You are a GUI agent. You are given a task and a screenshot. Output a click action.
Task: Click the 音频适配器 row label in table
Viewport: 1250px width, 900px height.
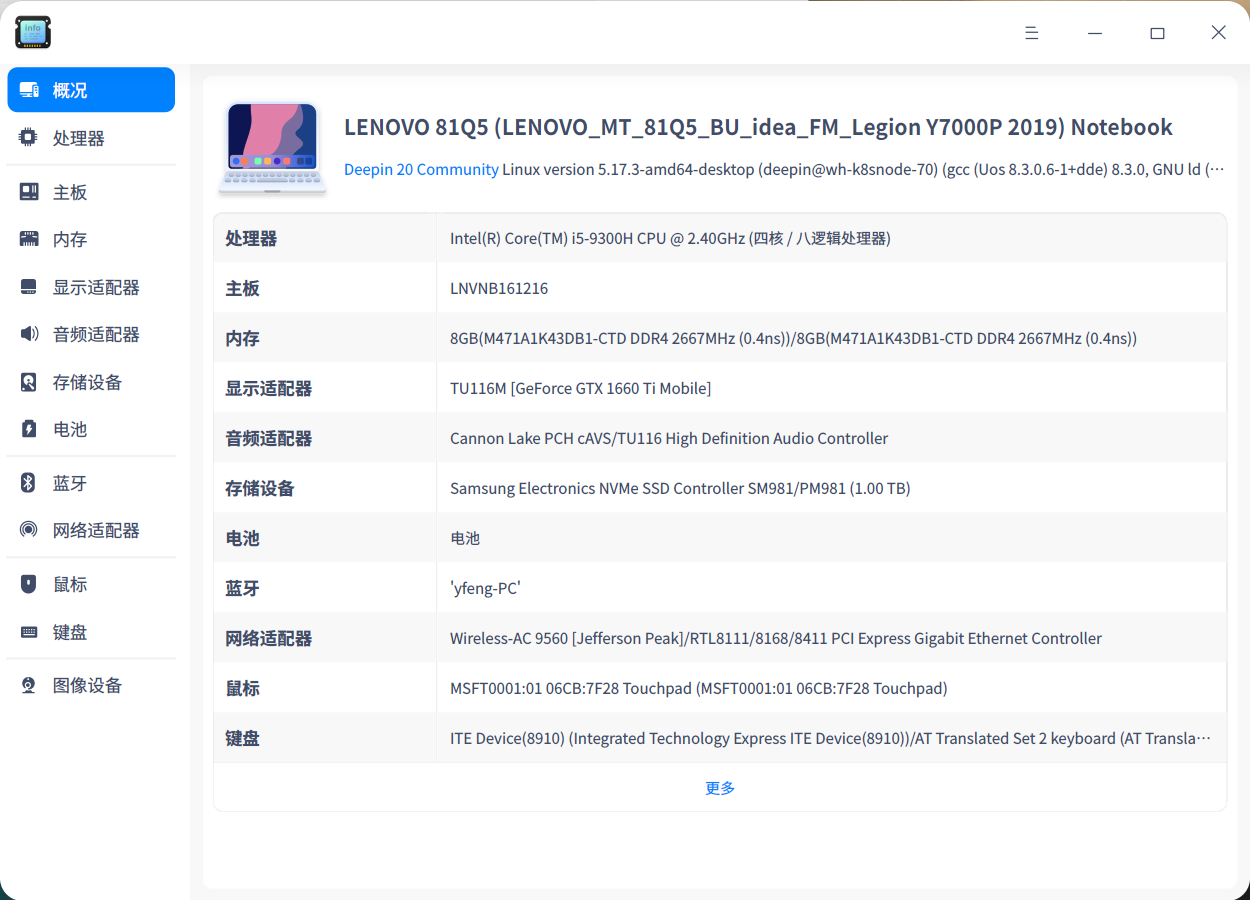coord(268,438)
